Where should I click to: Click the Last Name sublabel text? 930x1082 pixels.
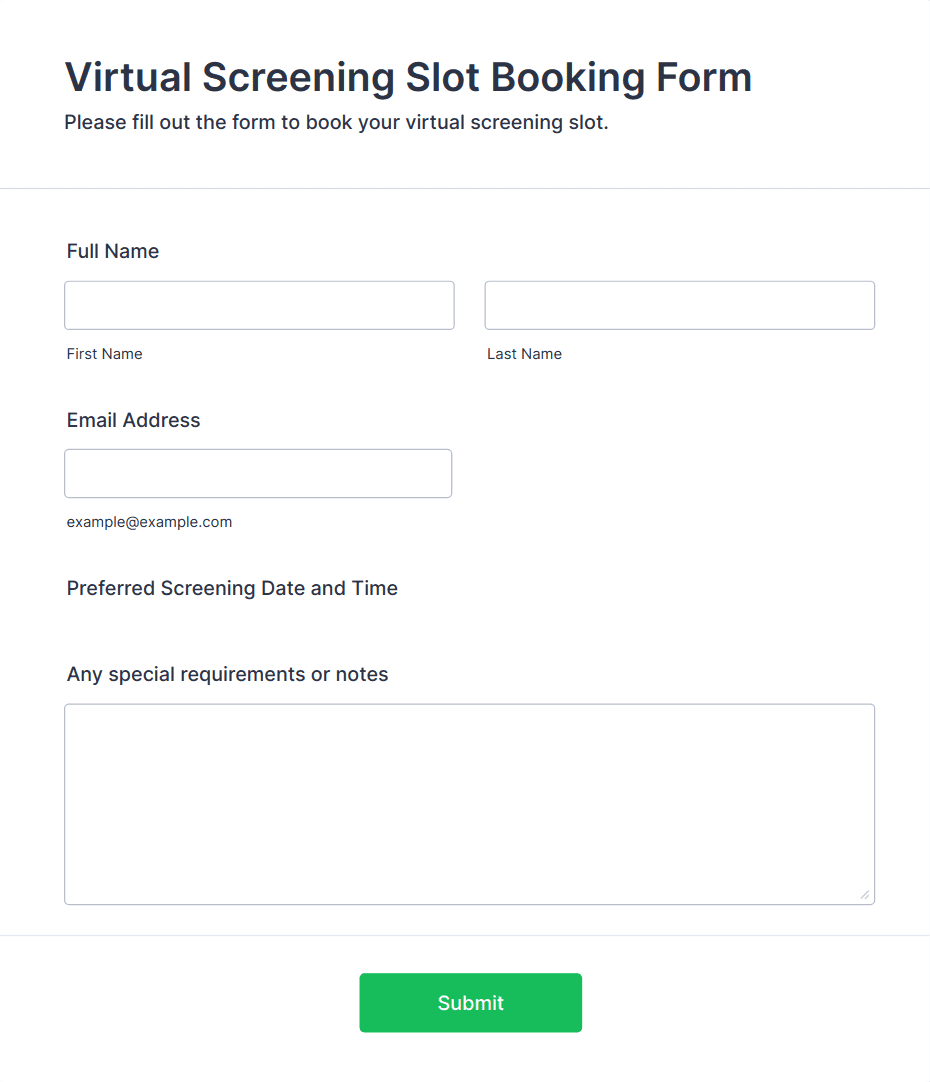[x=524, y=354]
